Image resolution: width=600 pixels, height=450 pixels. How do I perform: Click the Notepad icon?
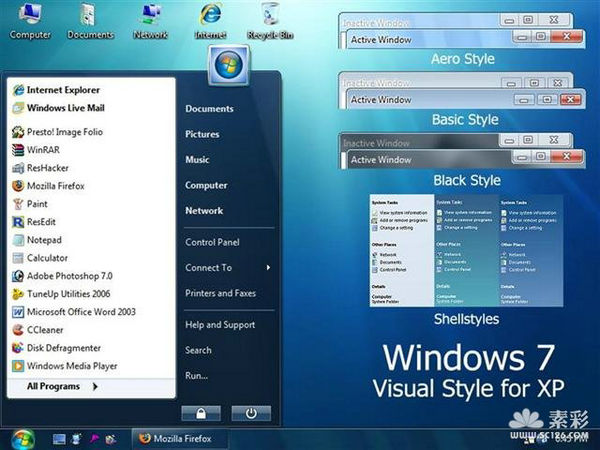pos(18,240)
